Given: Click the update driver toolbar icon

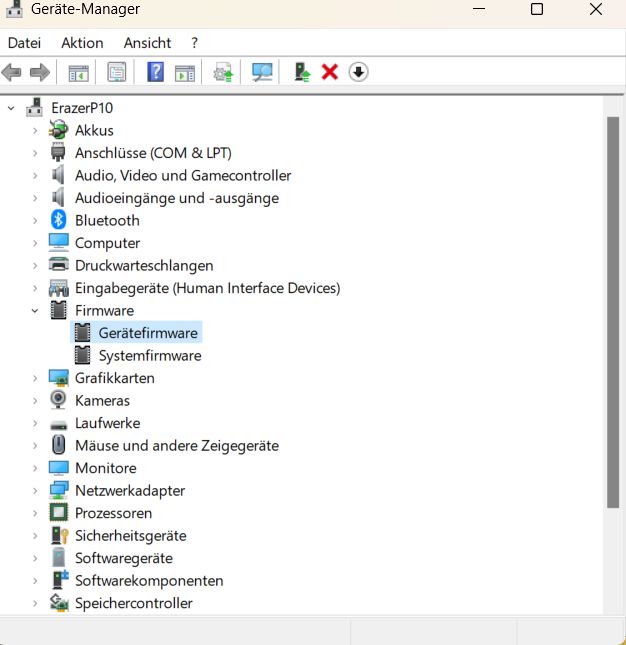Looking at the screenshot, I should pos(223,72).
